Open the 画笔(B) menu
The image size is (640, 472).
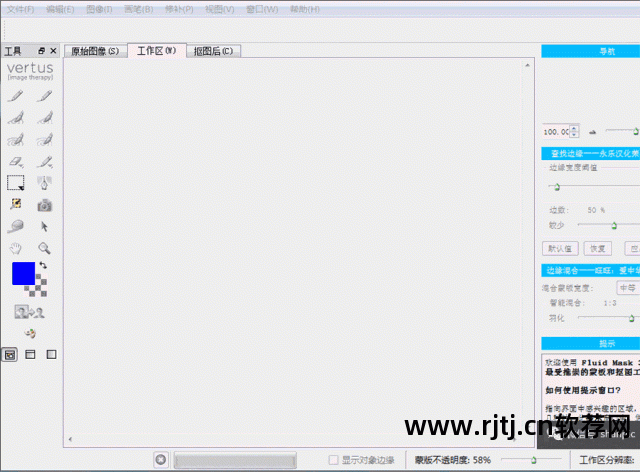pyautogui.click(x=138, y=9)
